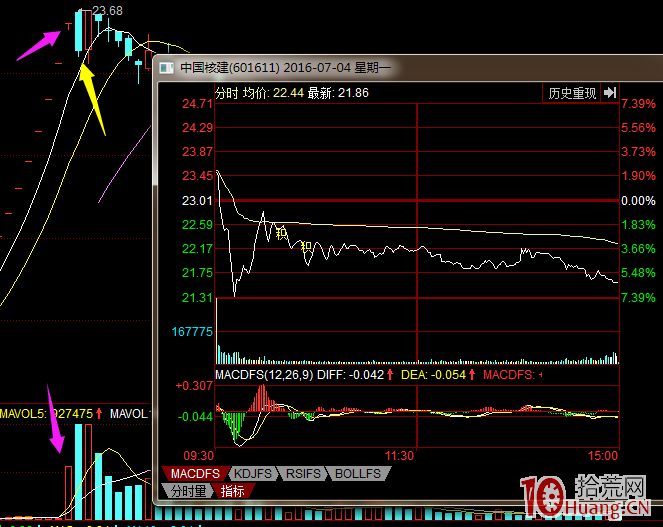Viewport: 663px width, 527px height.
Task: Click the 09:30 time axis label
Action: click(x=198, y=456)
